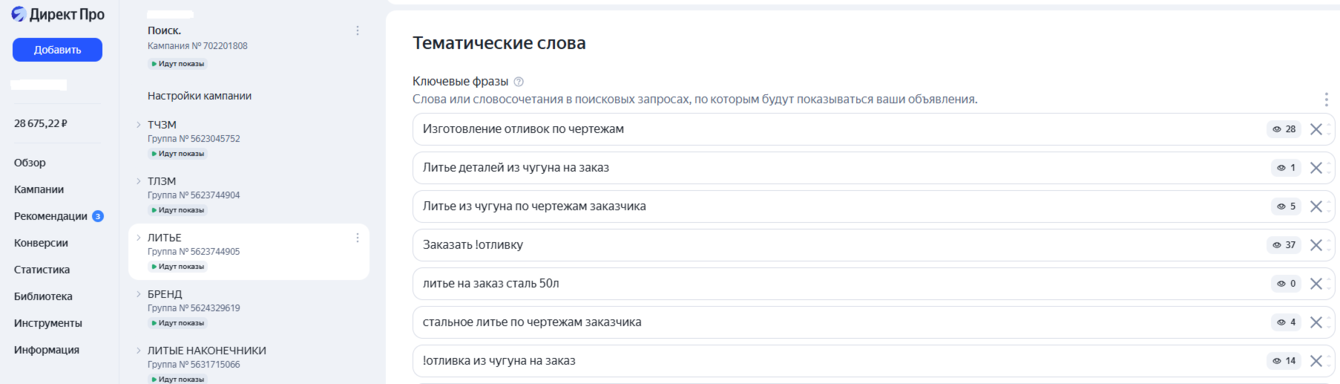Click the eye forecast badge showing 37
This screenshot has width=1340, height=384.
point(1284,245)
